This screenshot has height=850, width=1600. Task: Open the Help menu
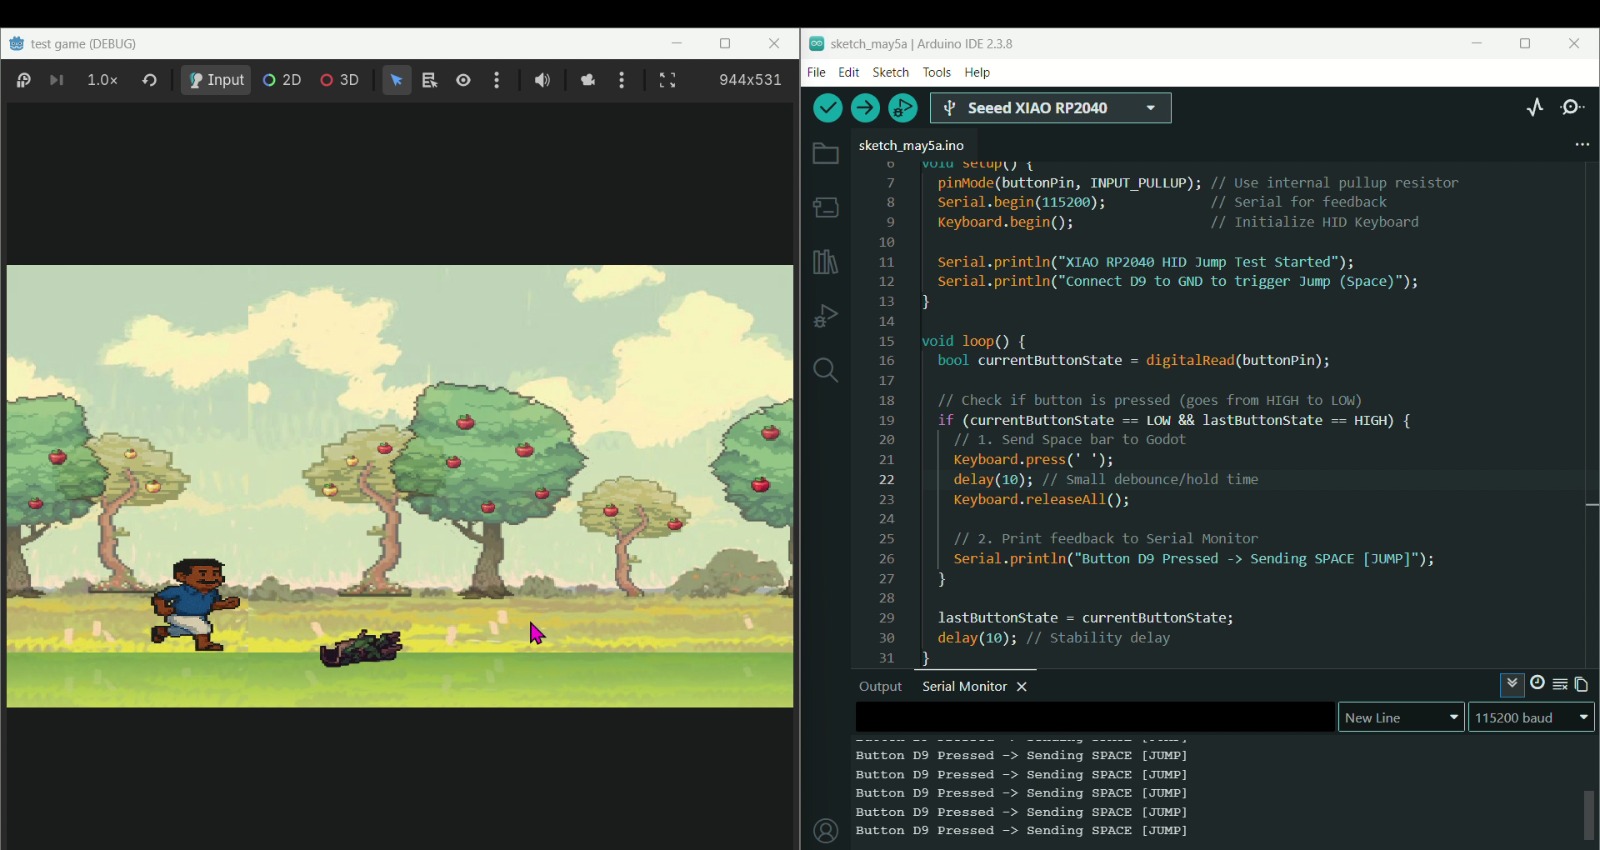tap(977, 72)
